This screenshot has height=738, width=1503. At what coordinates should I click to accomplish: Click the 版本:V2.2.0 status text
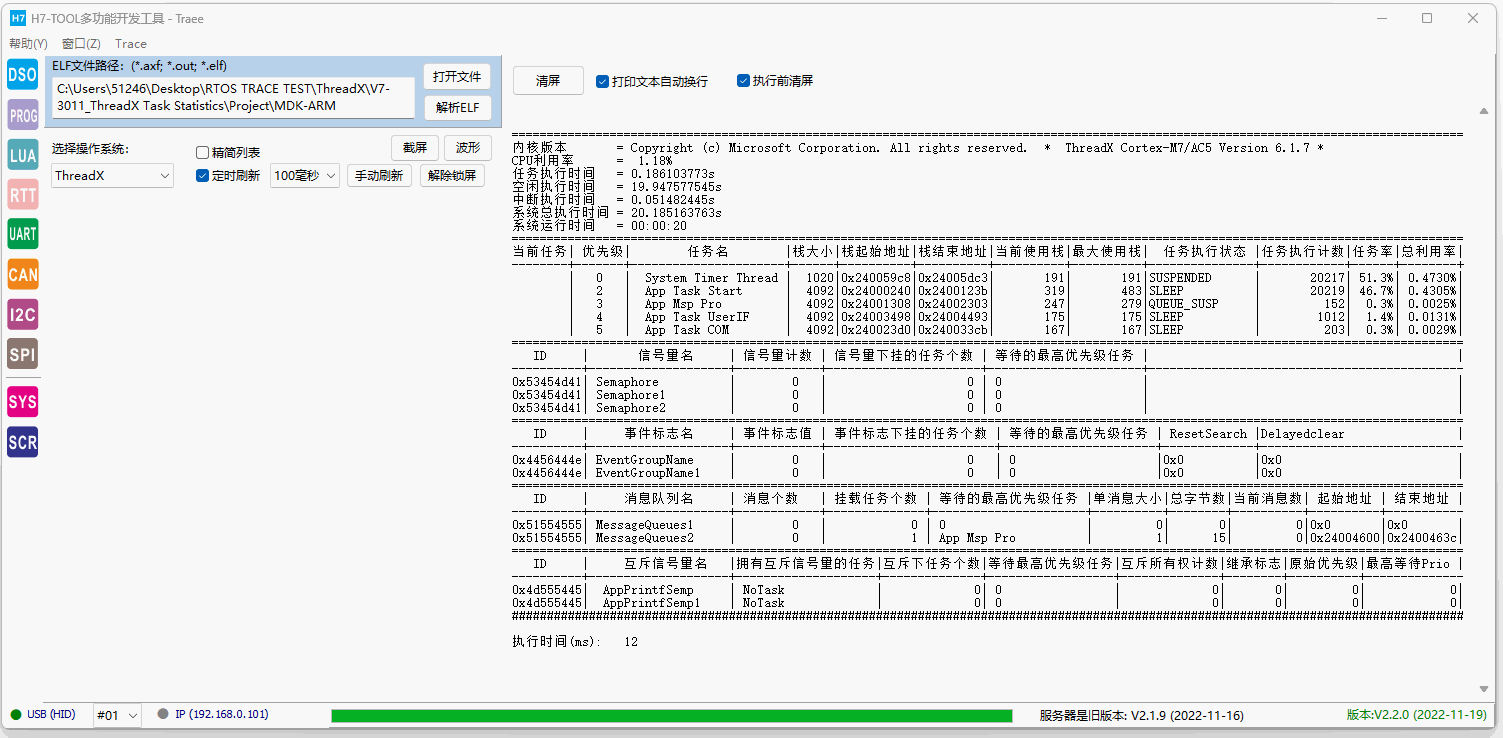point(1419,715)
